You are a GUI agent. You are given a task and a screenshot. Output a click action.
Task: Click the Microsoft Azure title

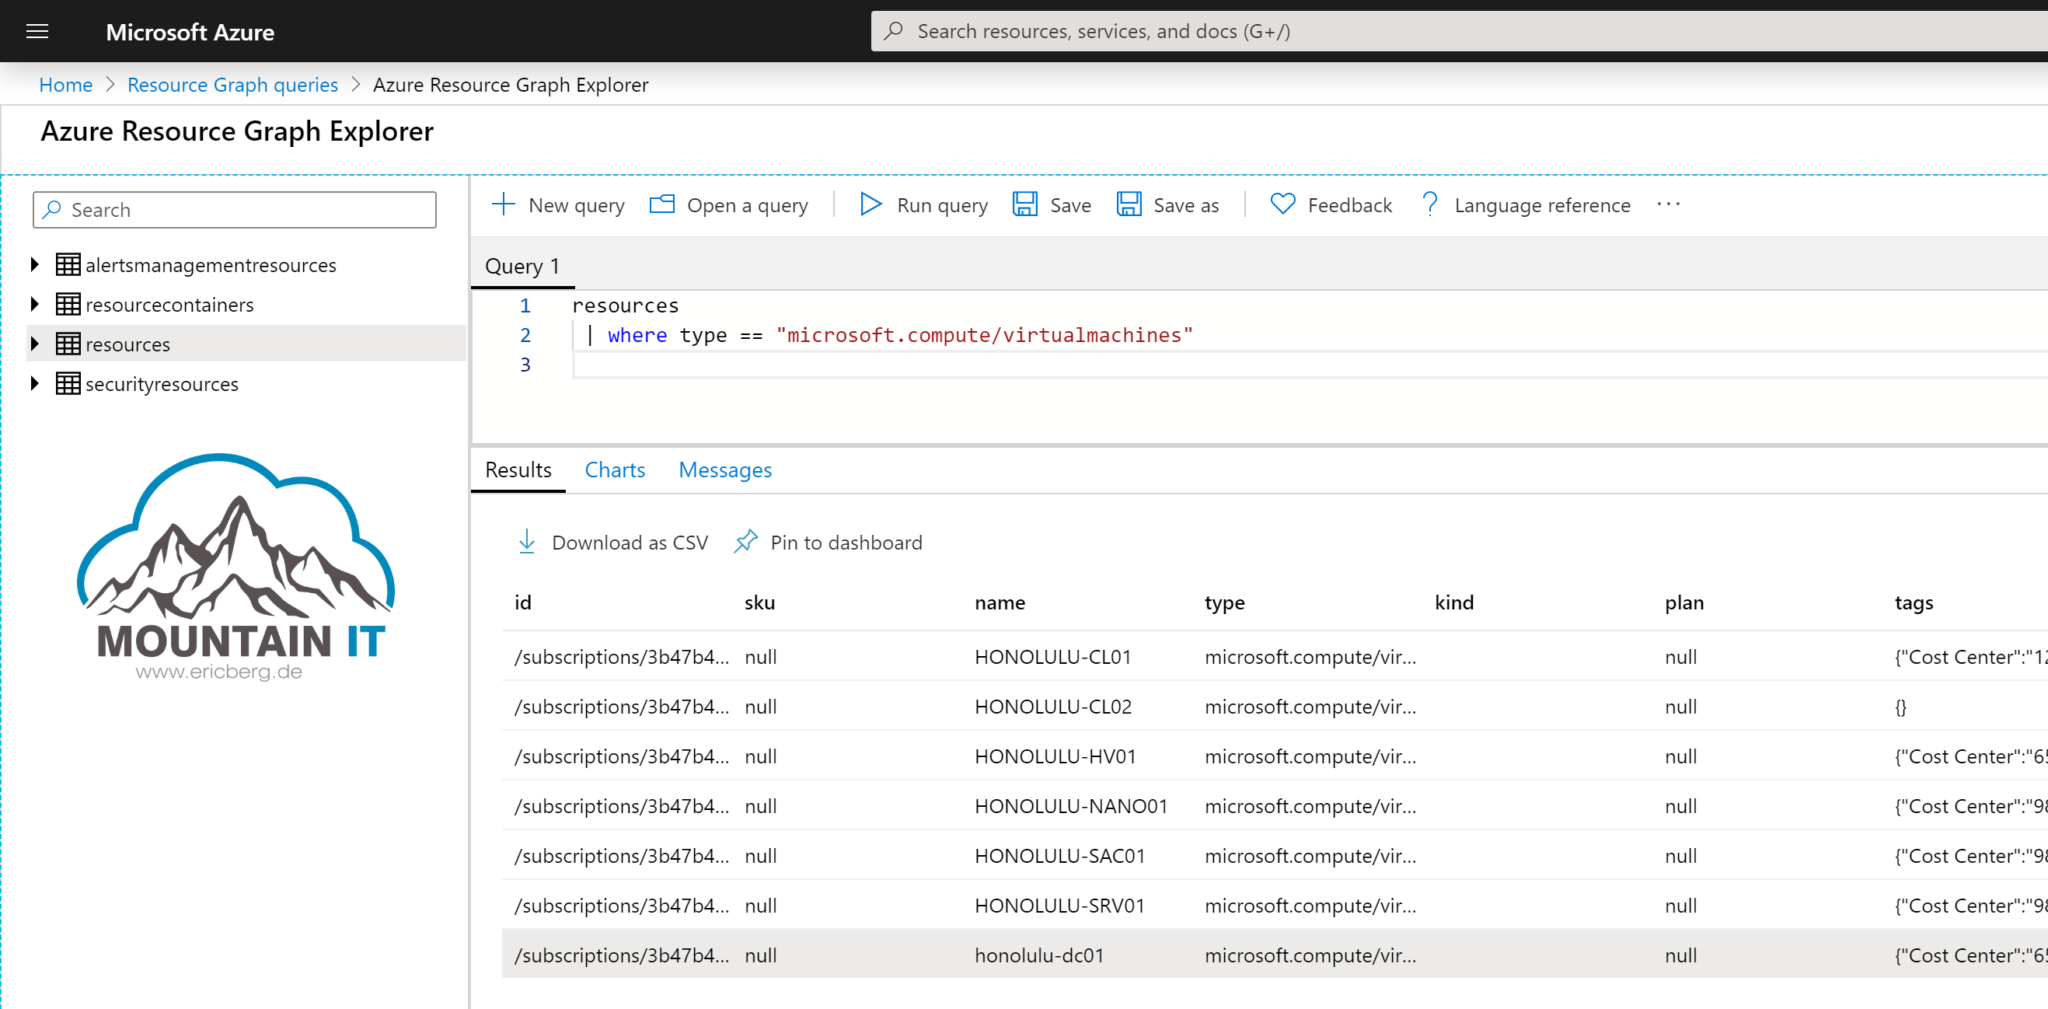click(190, 32)
